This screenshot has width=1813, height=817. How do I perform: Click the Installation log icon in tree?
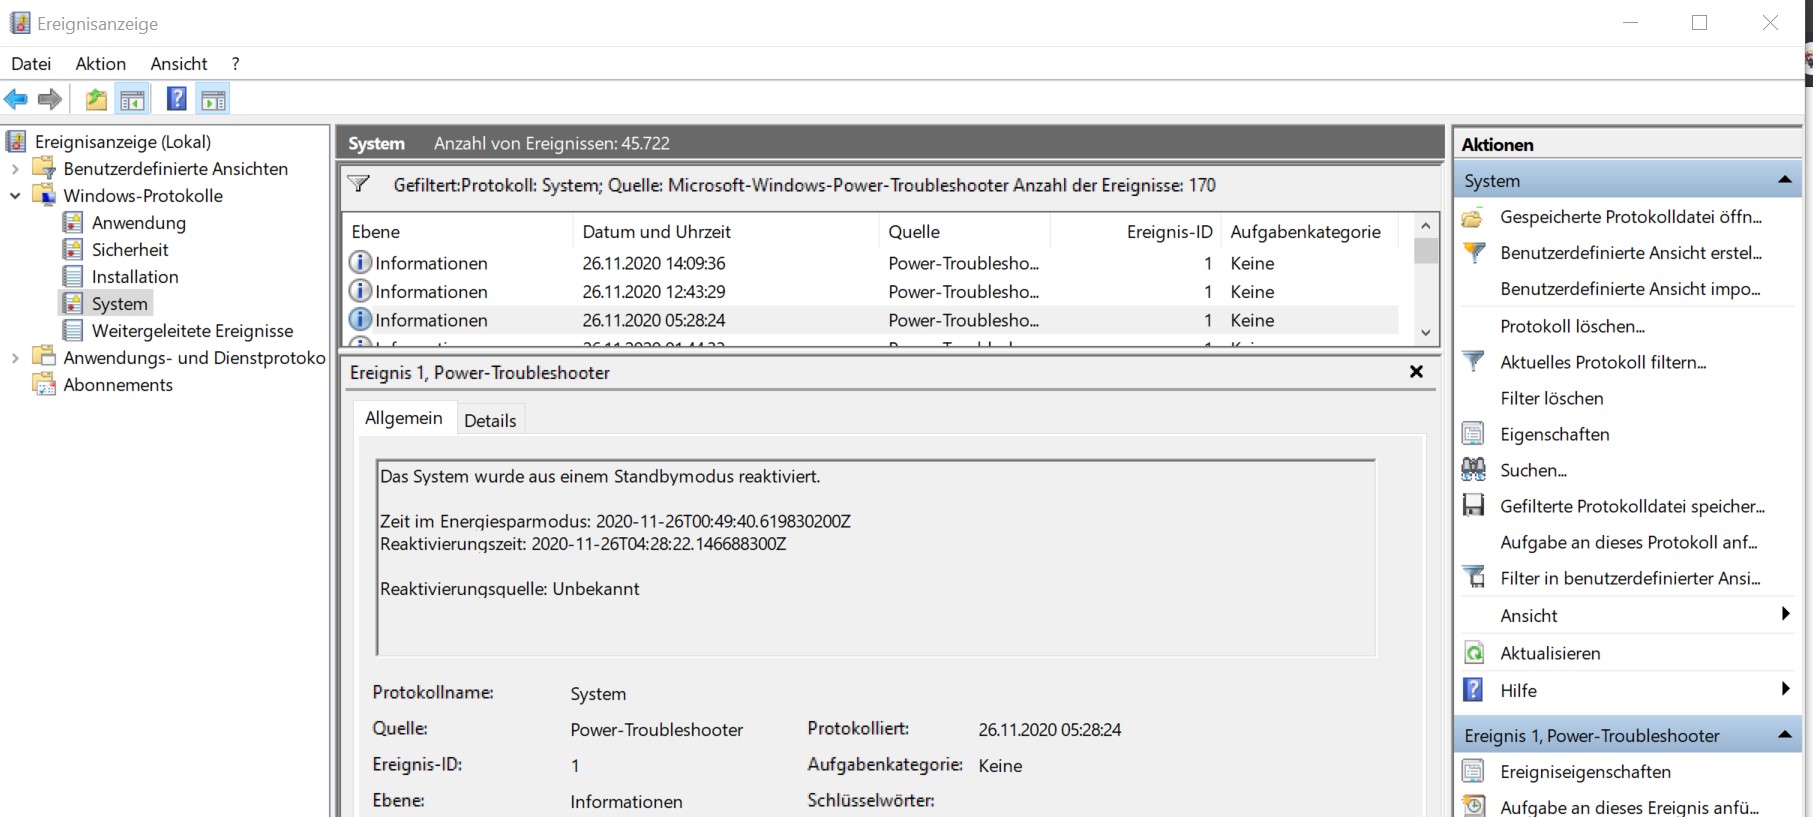73,276
